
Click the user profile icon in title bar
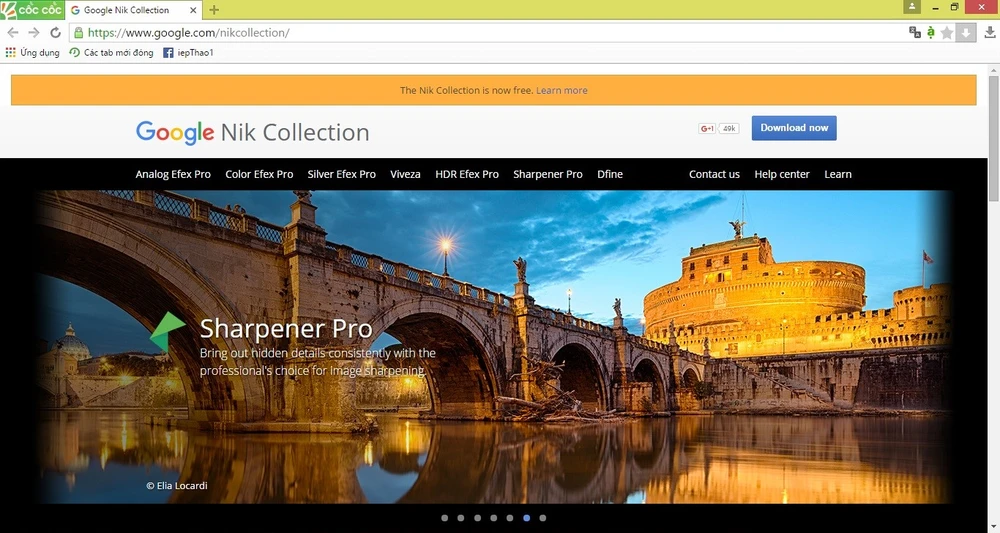click(911, 7)
